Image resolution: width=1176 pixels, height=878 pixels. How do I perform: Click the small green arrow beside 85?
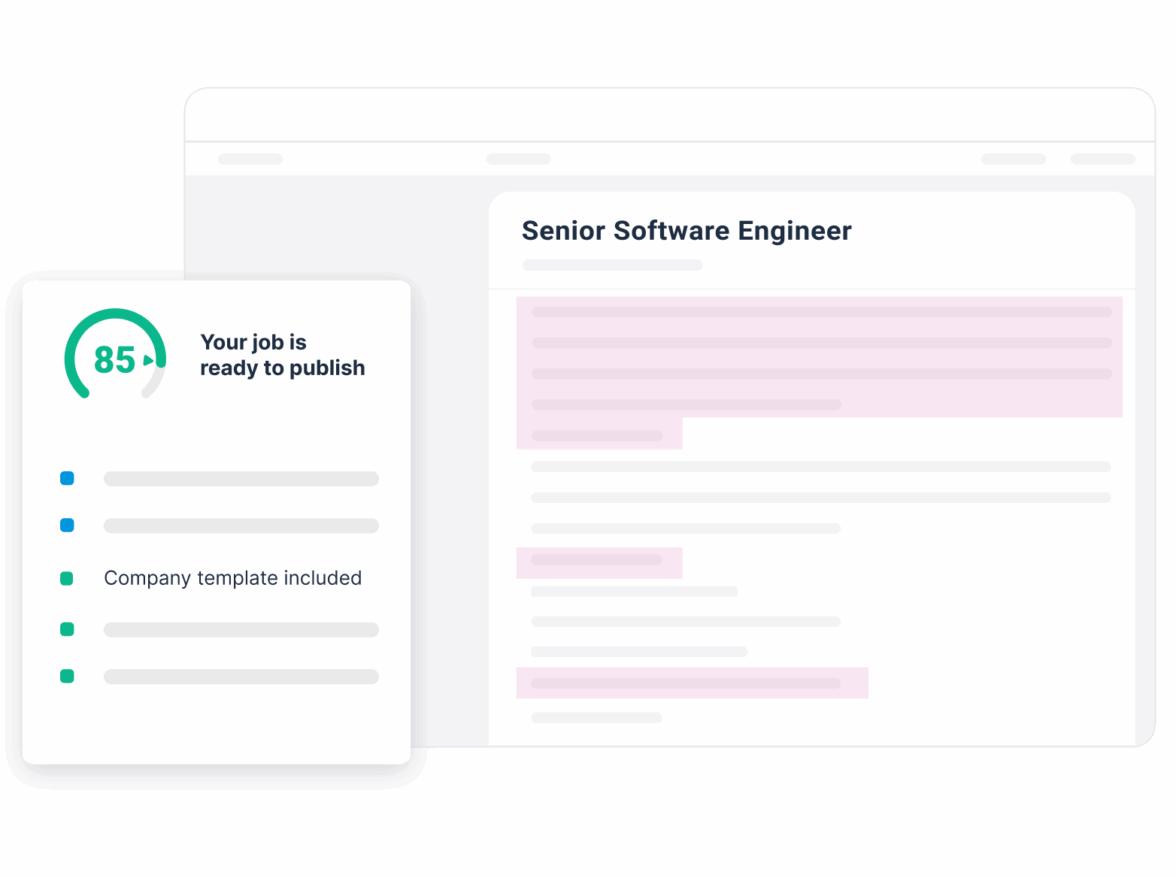(149, 360)
